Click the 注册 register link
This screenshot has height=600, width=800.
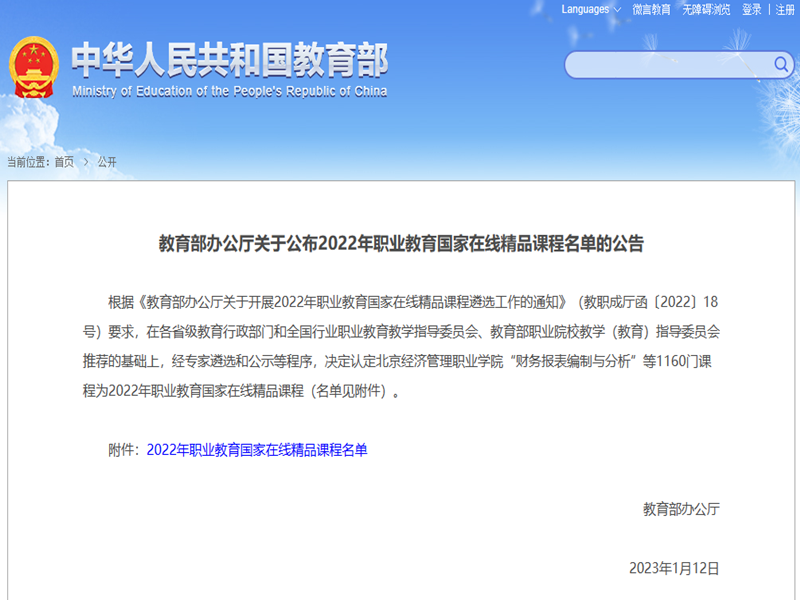point(785,9)
